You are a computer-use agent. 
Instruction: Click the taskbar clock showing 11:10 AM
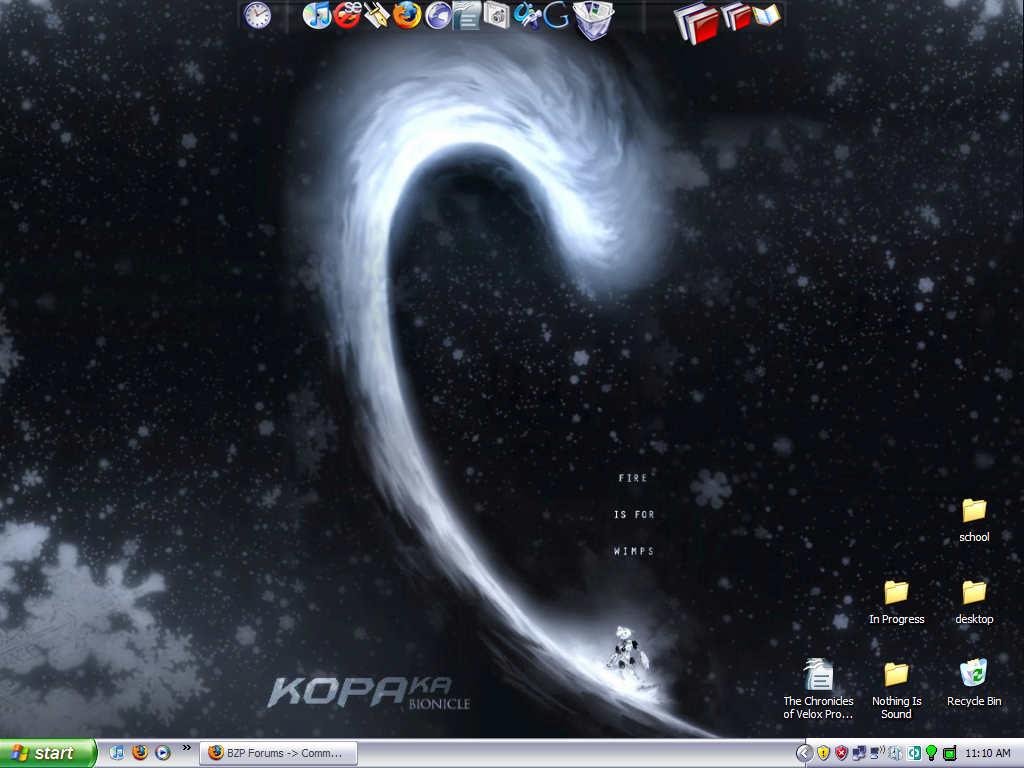point(989,753)
